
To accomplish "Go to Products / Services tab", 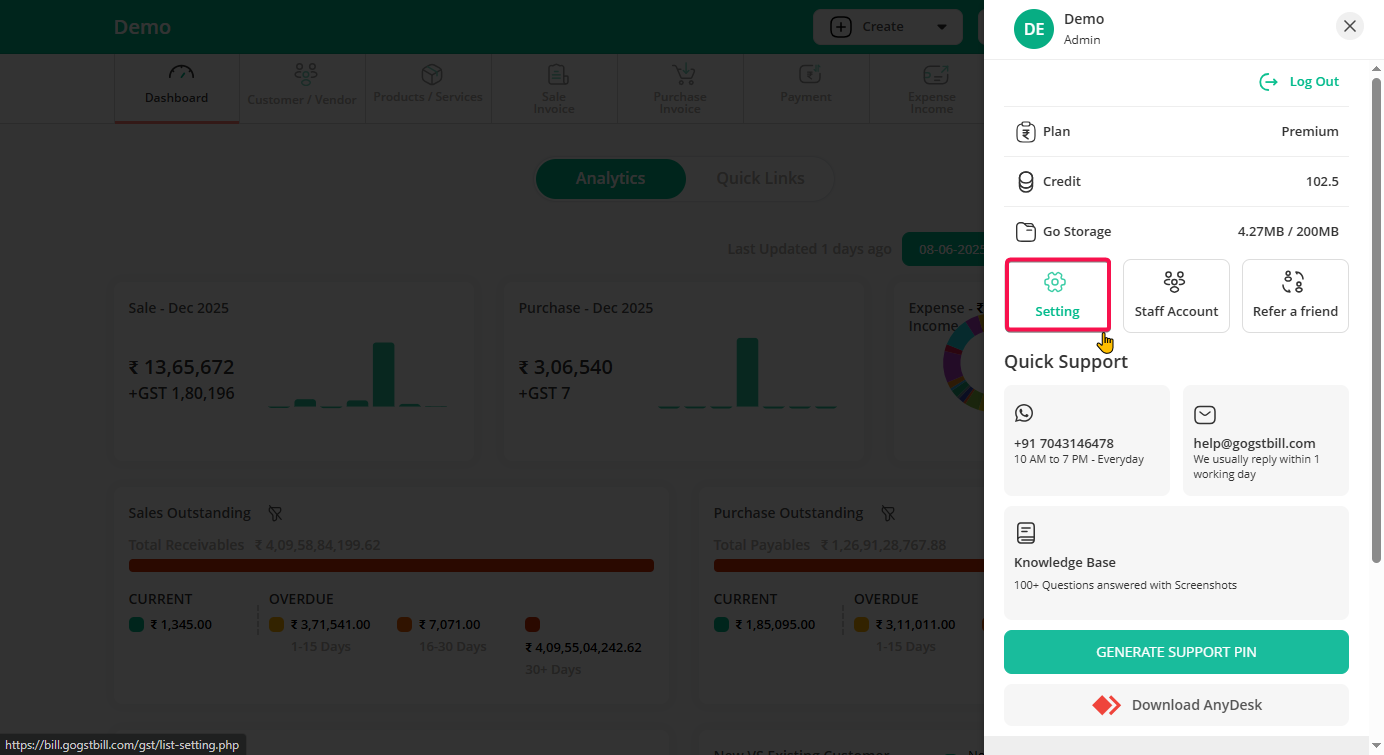I will tap(428, 87).
